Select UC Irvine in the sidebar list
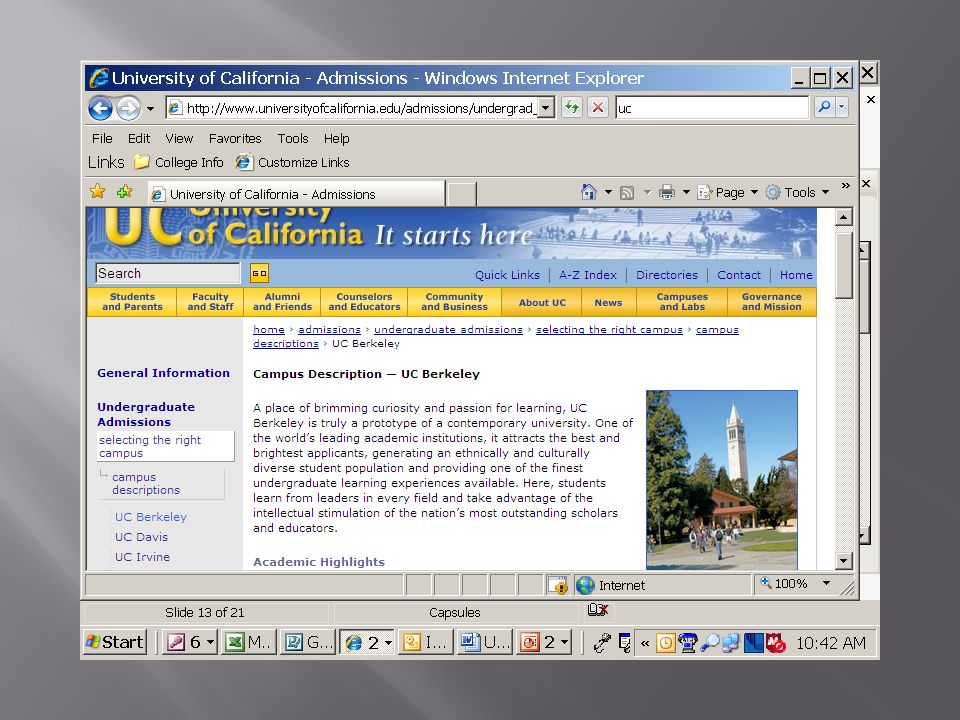960x720 pixels. [x=142, y=557]
